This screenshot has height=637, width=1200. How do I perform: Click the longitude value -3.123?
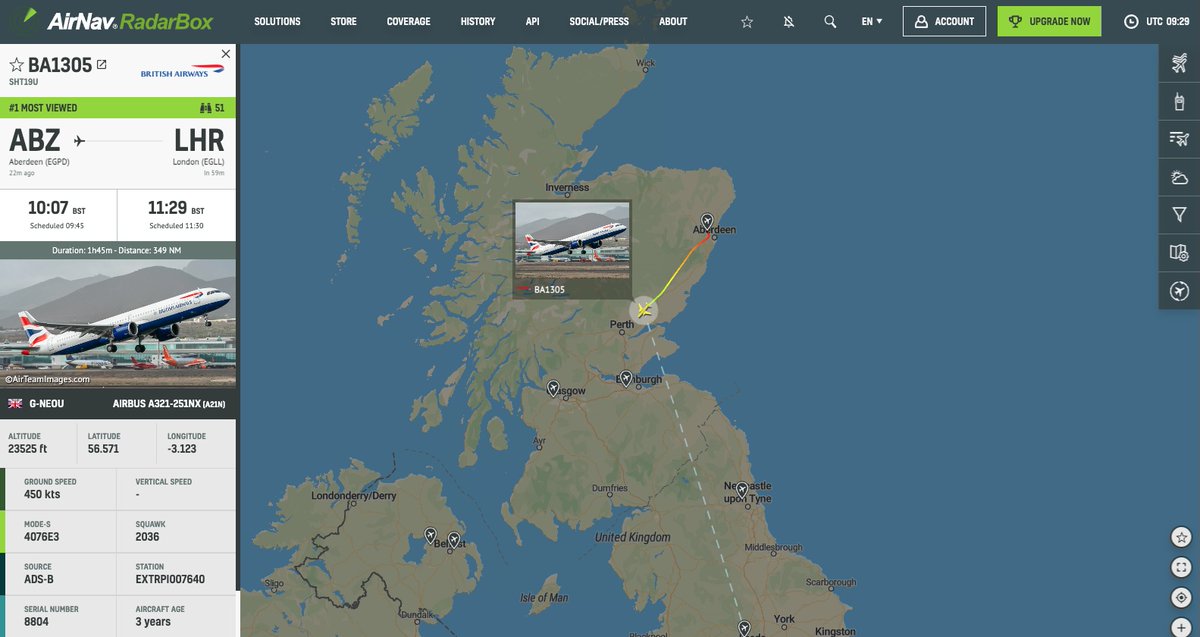tap(180, 450)
